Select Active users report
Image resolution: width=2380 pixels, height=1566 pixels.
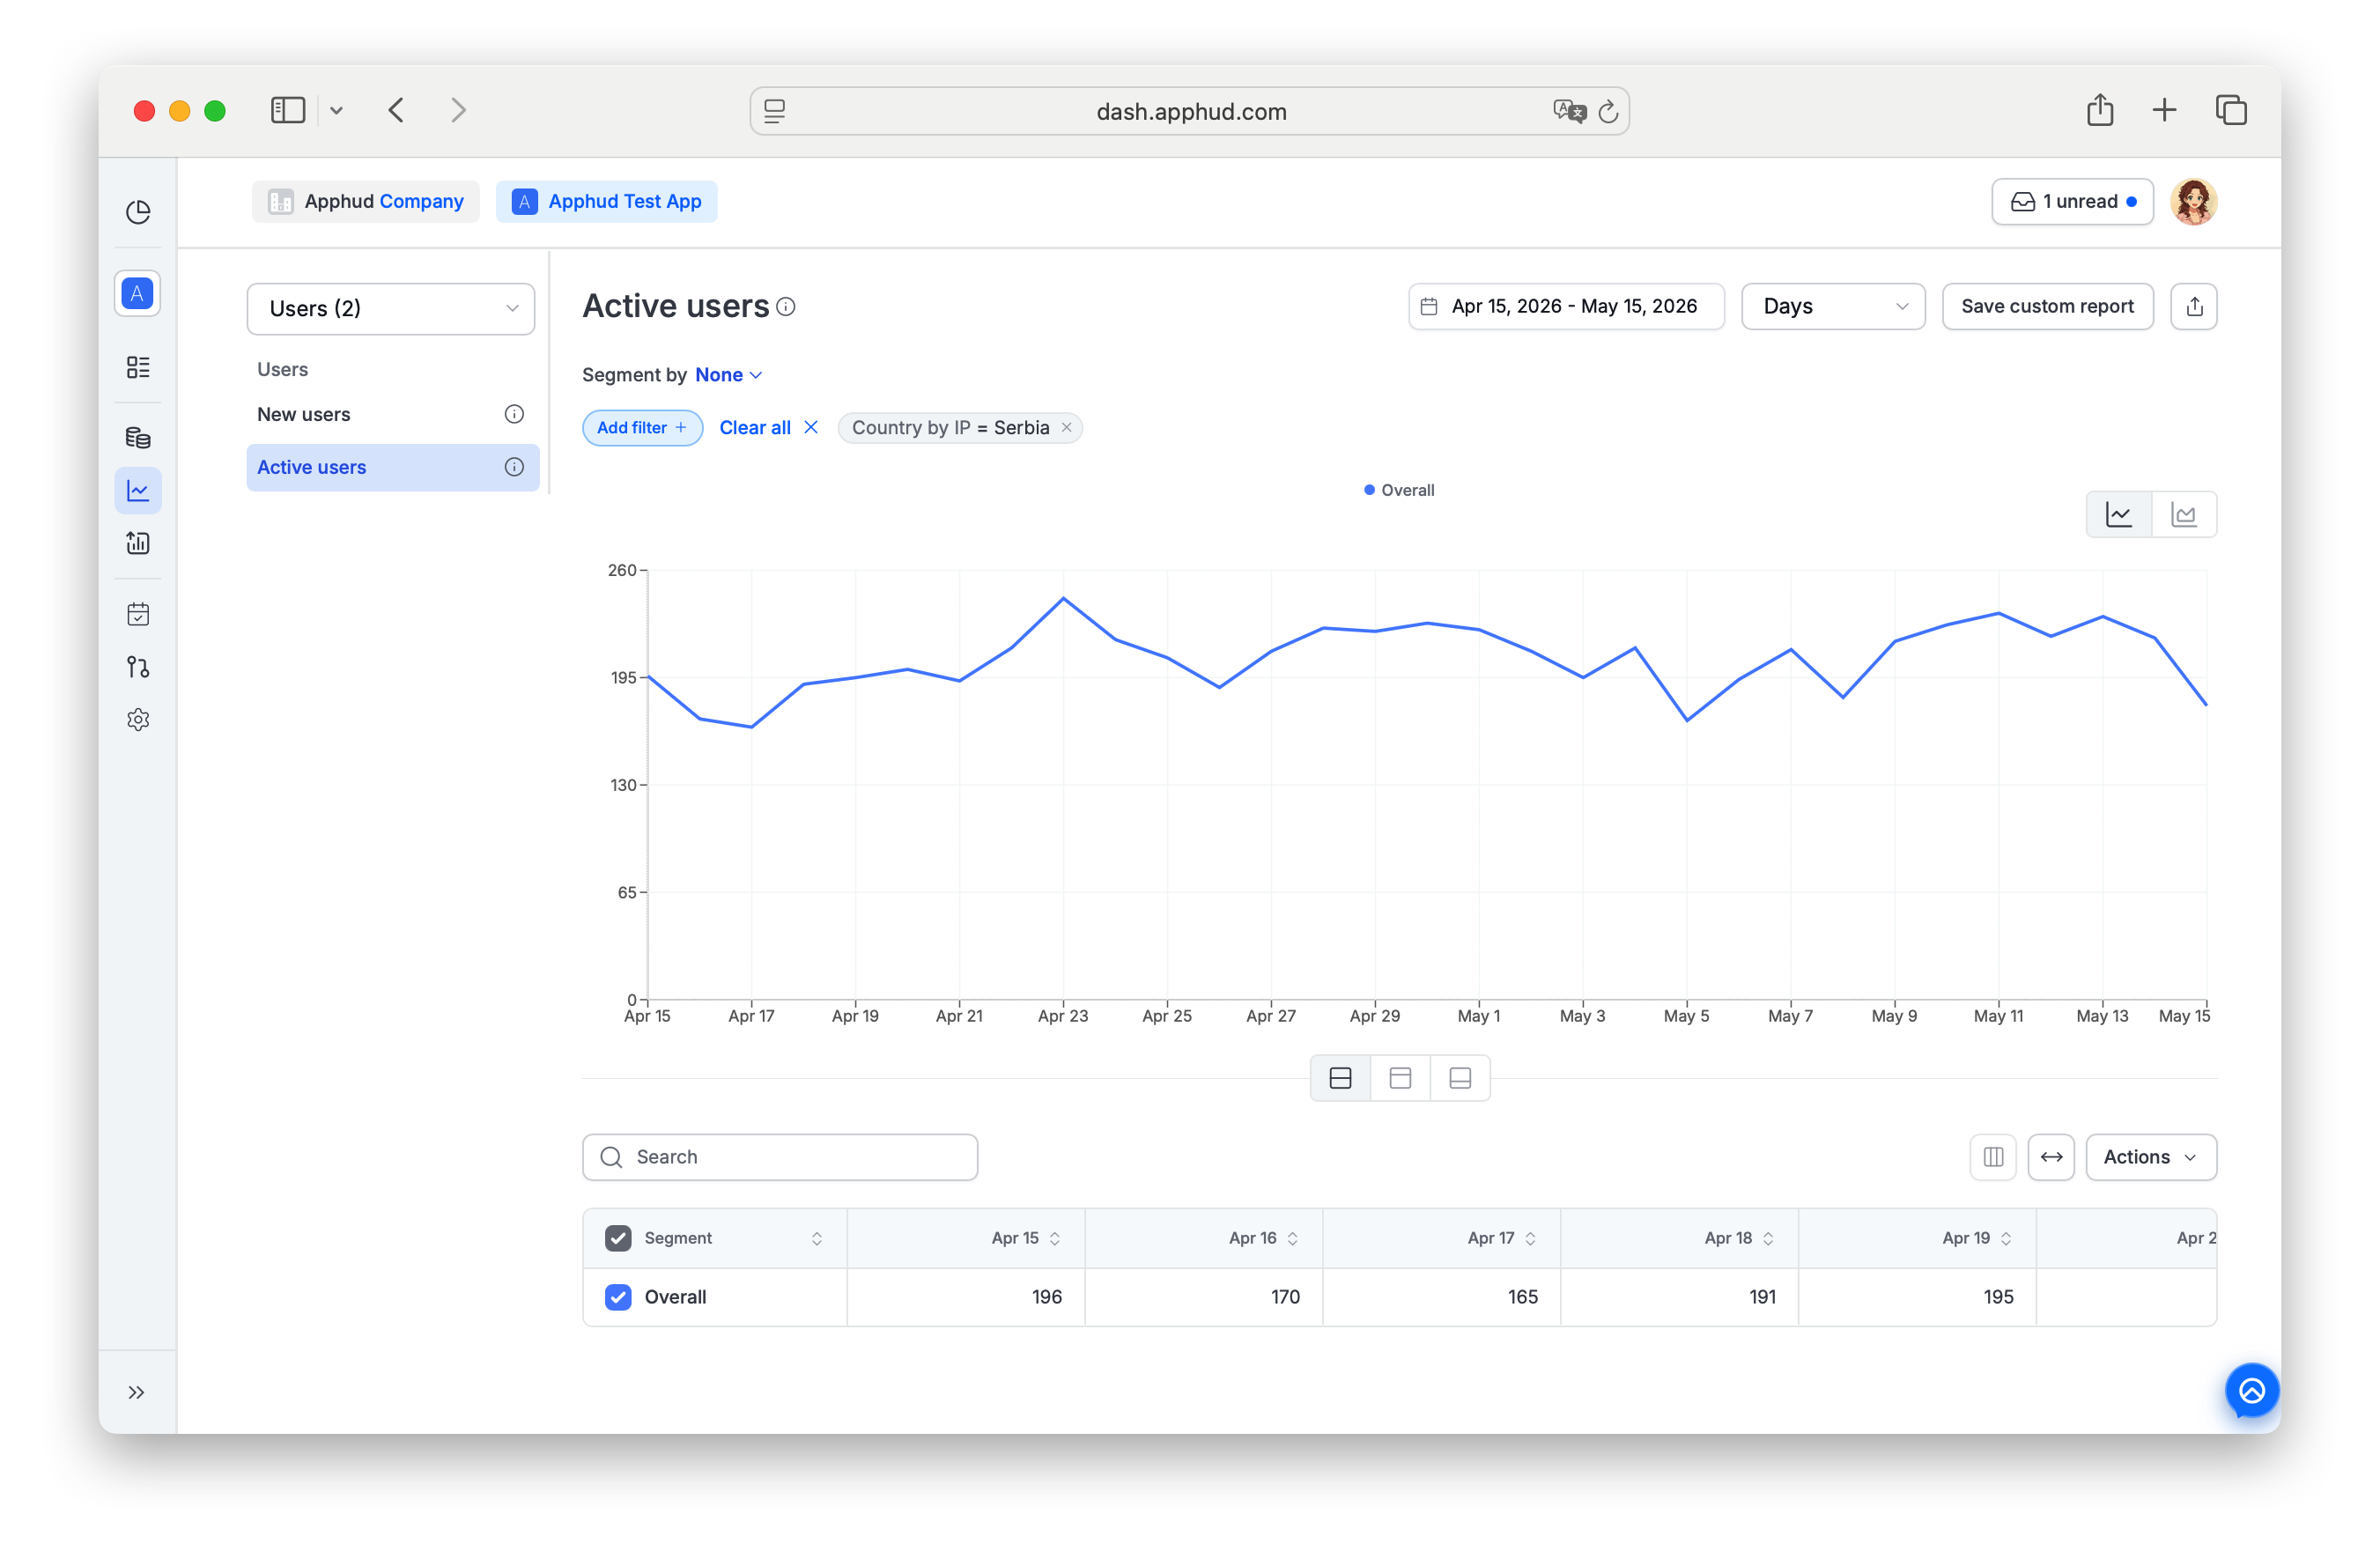(x=391, y=467)
